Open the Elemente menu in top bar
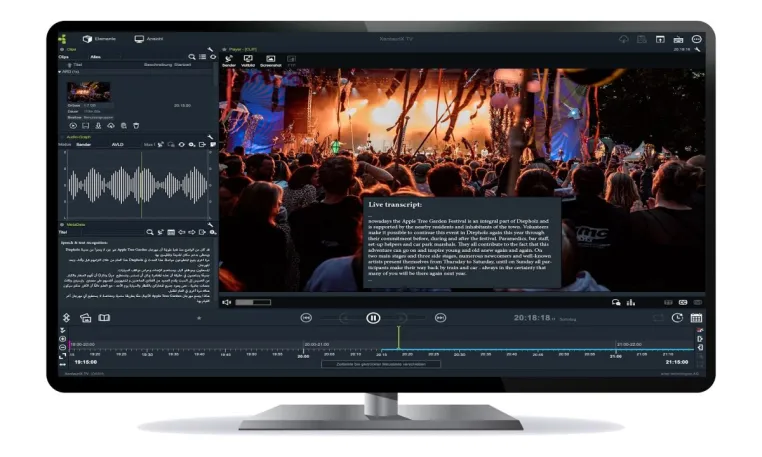 99,39
